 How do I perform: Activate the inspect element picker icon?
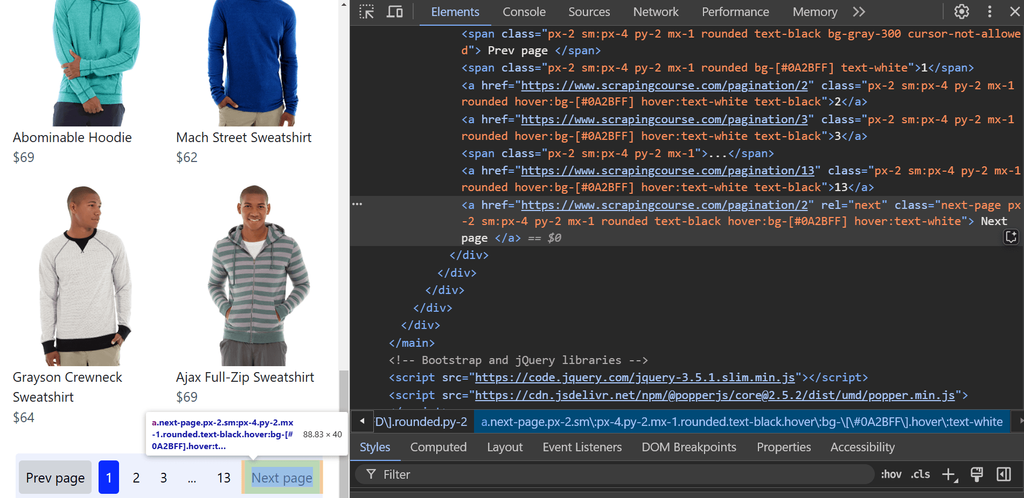coord(366,12)
